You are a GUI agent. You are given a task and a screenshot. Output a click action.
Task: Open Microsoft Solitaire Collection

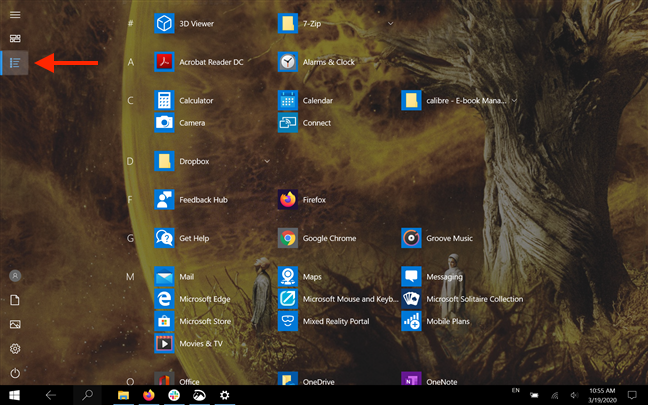[462, 299]
